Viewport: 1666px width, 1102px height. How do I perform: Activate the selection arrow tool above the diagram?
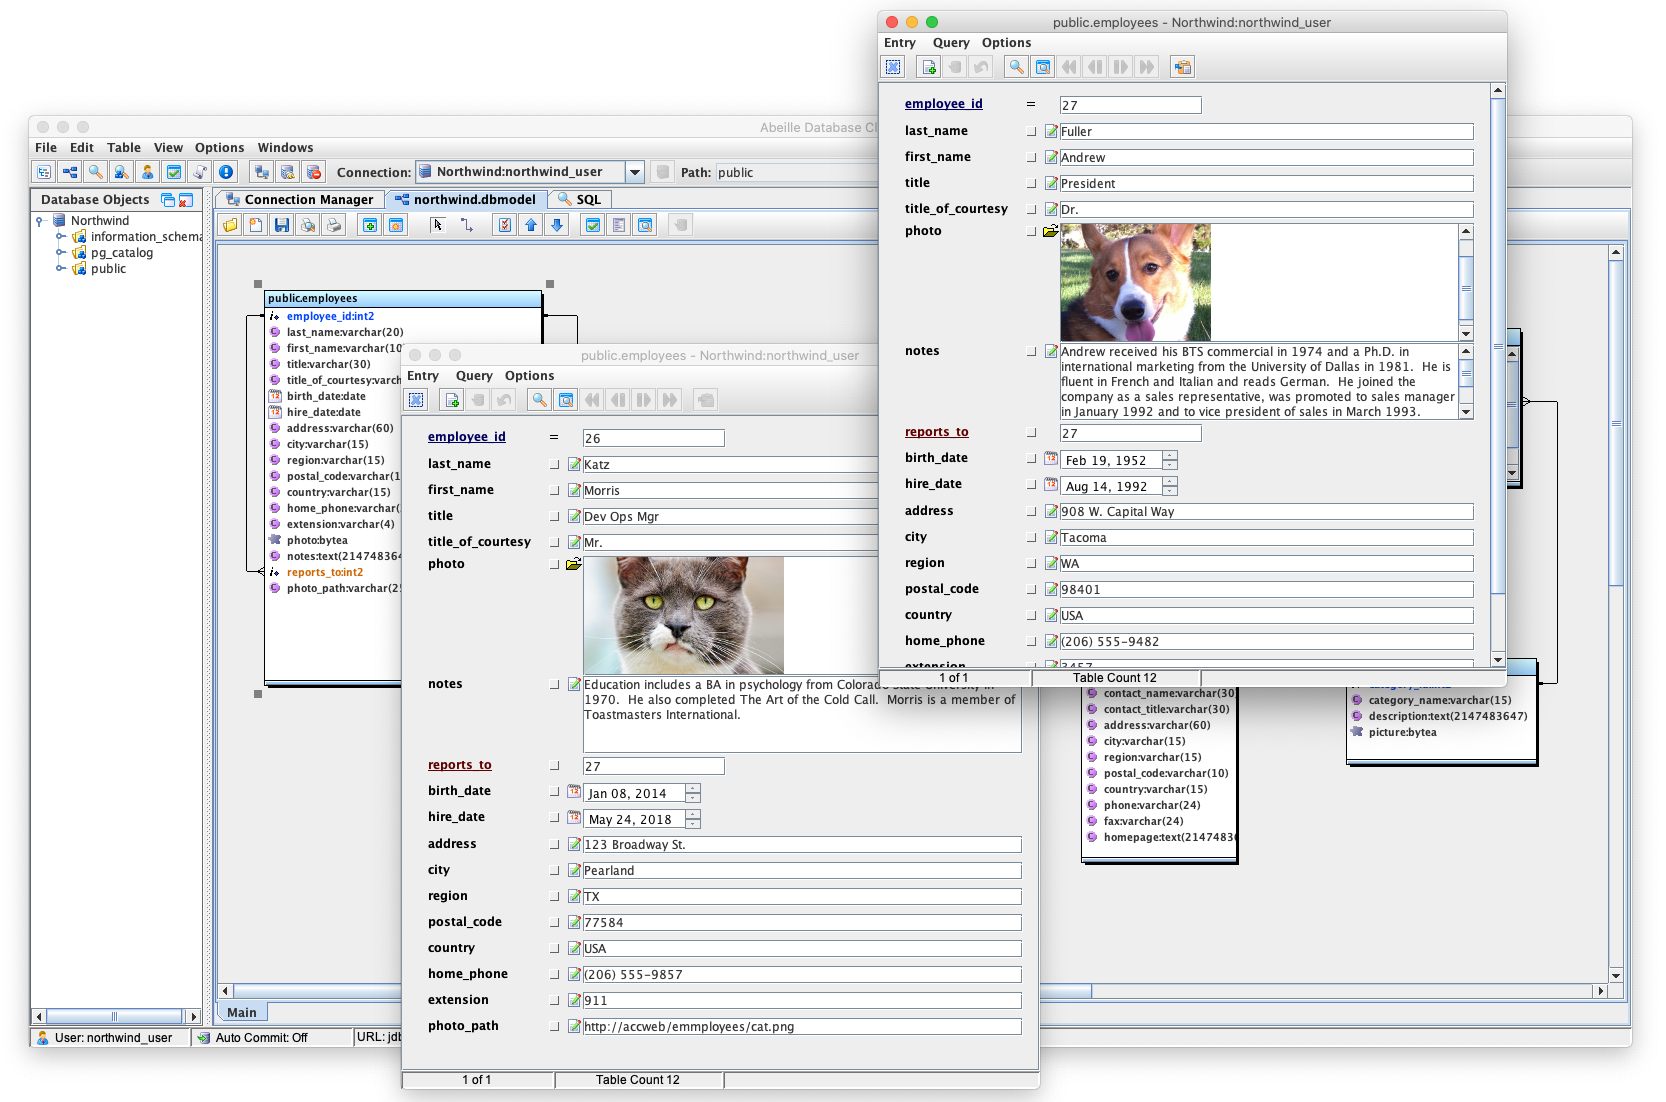(x=437, y=224)
